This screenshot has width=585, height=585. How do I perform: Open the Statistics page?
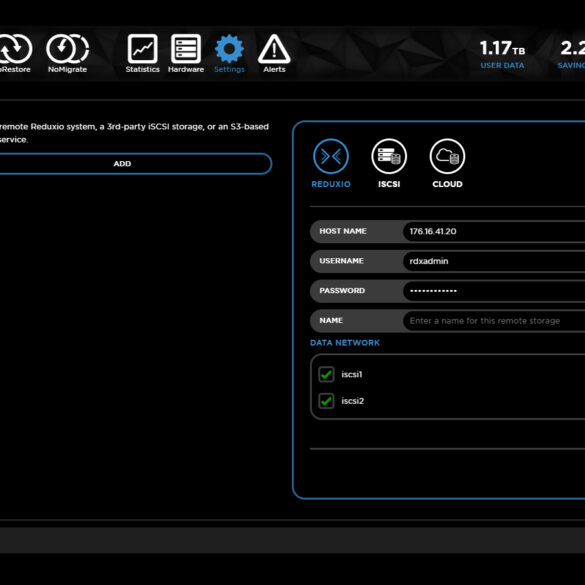(x=143, y=53)
